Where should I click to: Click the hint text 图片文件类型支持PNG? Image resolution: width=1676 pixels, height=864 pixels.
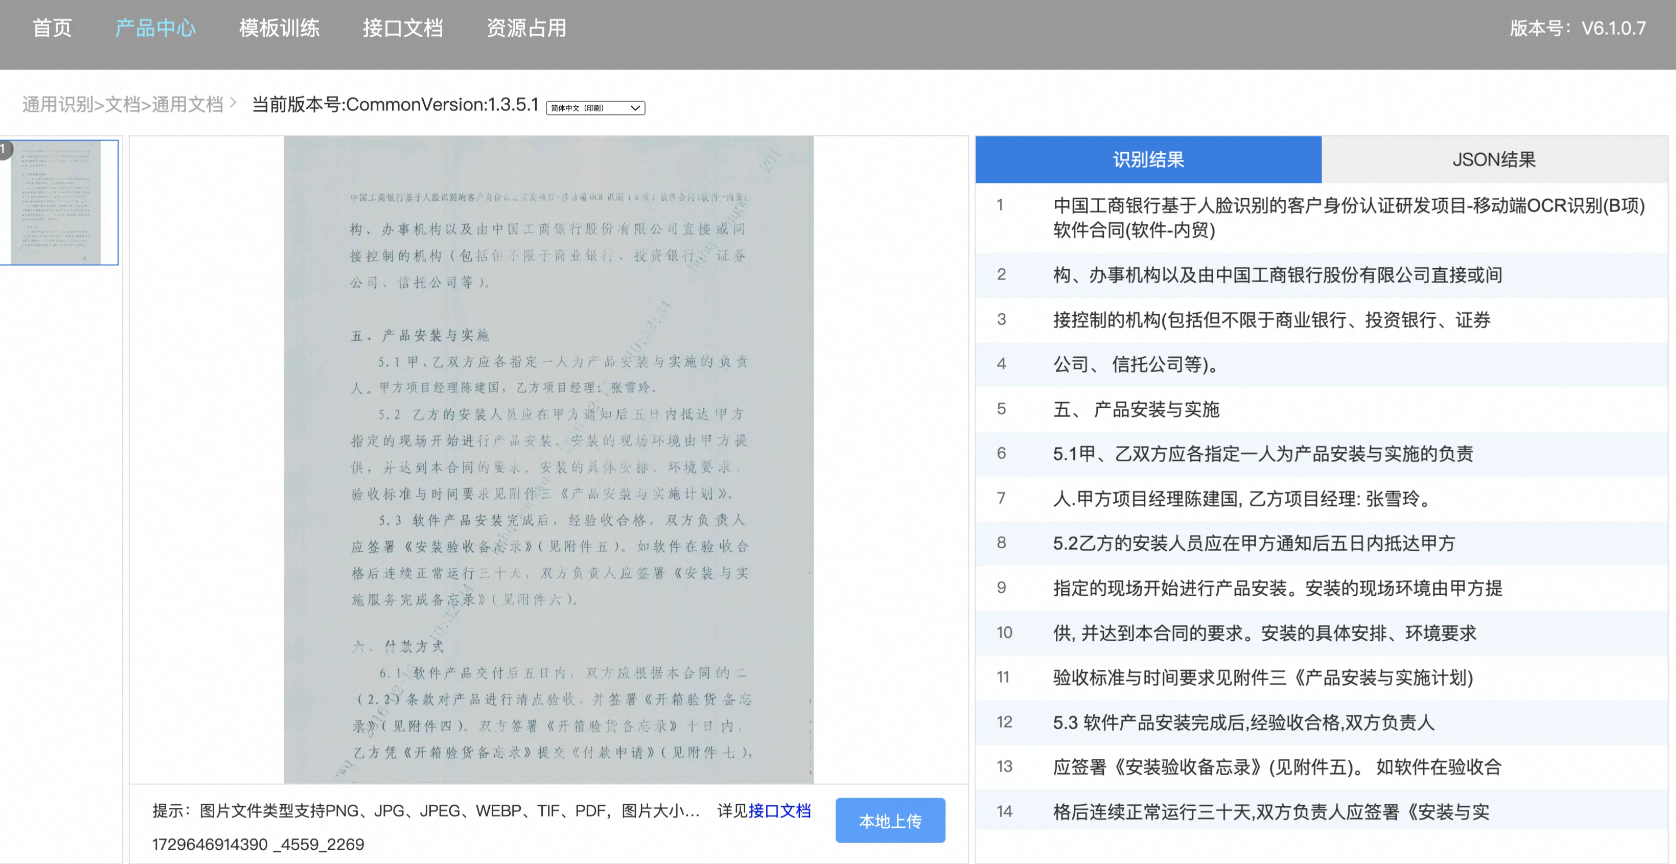tap(426, 811)
